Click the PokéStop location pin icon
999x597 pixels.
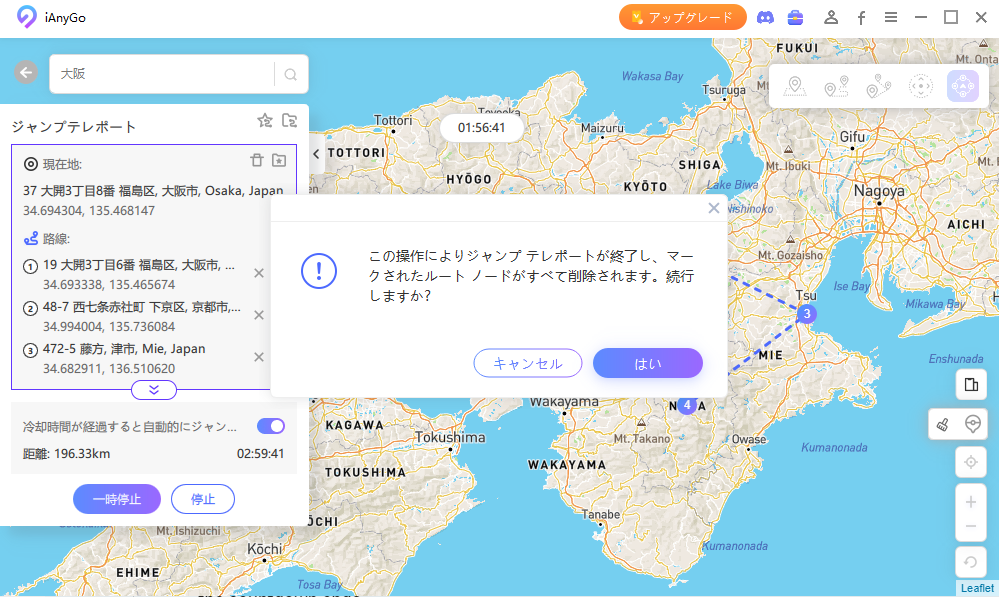click(970, 423)
